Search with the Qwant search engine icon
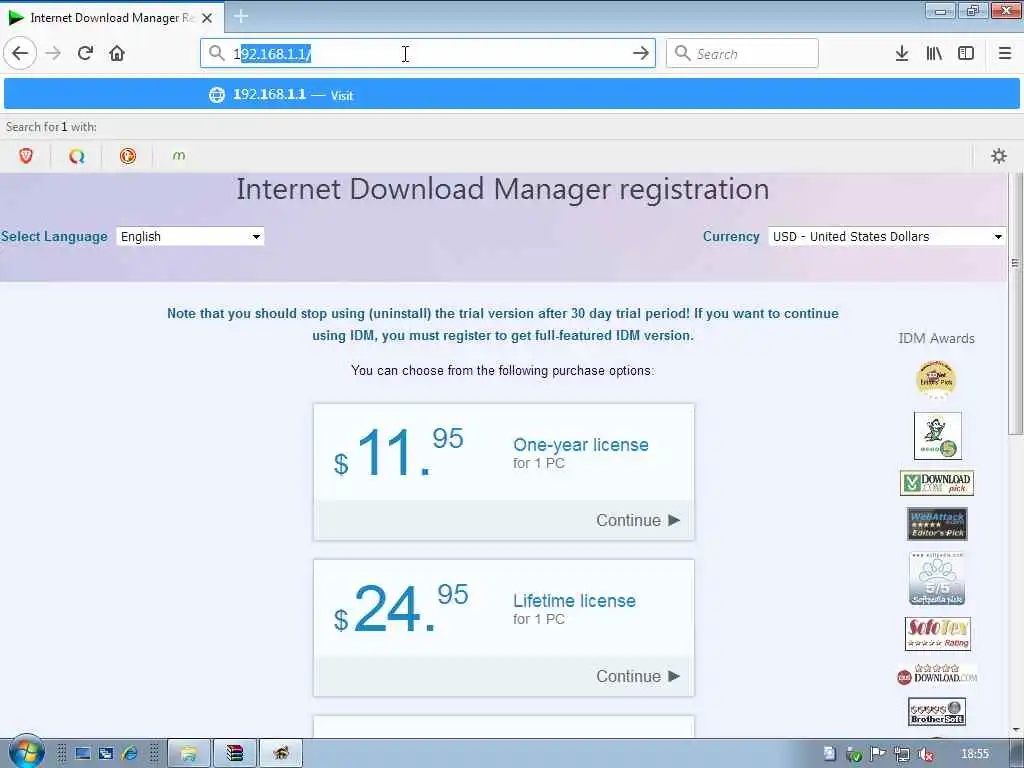1024x768 pixels. (76, 156)
